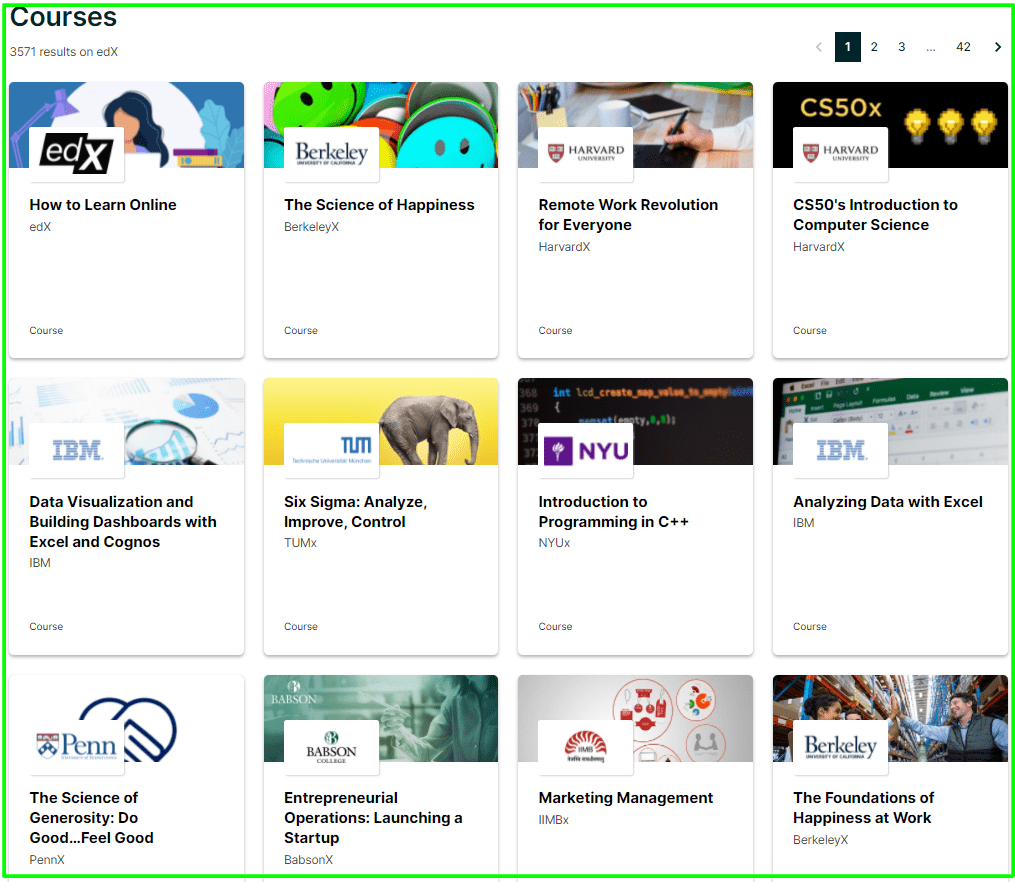Click PennX under The Science of Generosity
The image size is (1015, 882).
pos(47,860)
